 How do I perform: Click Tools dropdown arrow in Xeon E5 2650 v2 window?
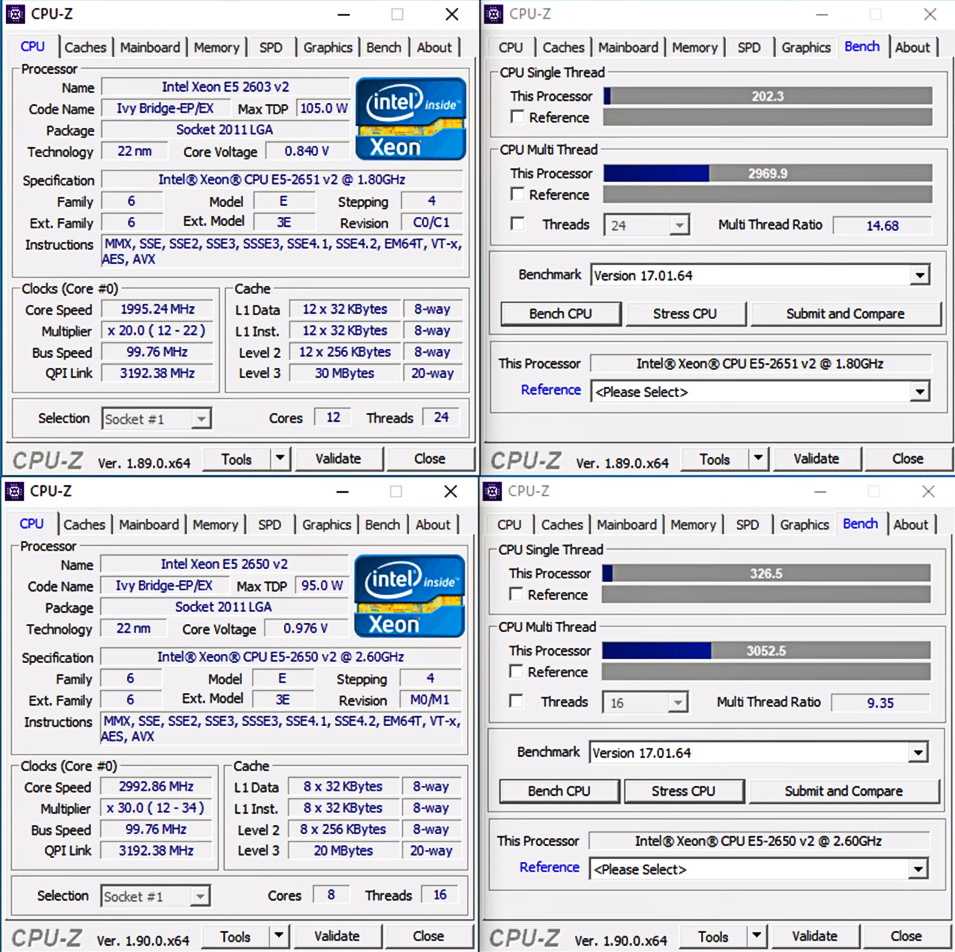279,936
